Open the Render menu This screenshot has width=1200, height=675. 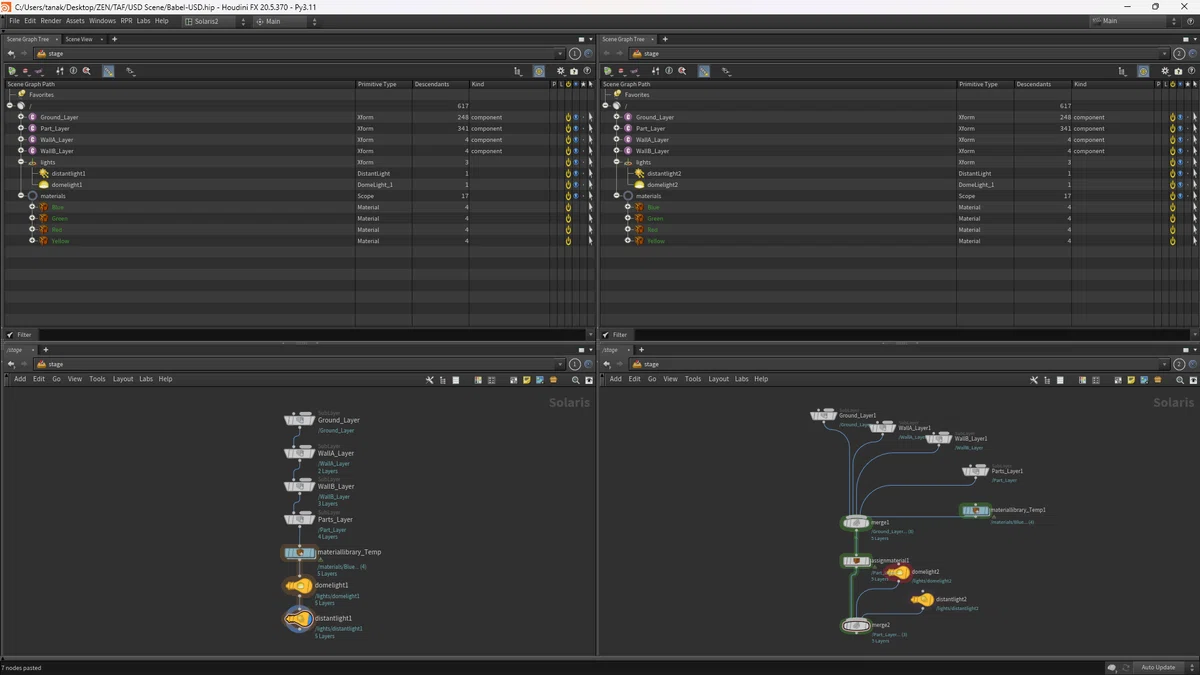click(x=50, y=21)
